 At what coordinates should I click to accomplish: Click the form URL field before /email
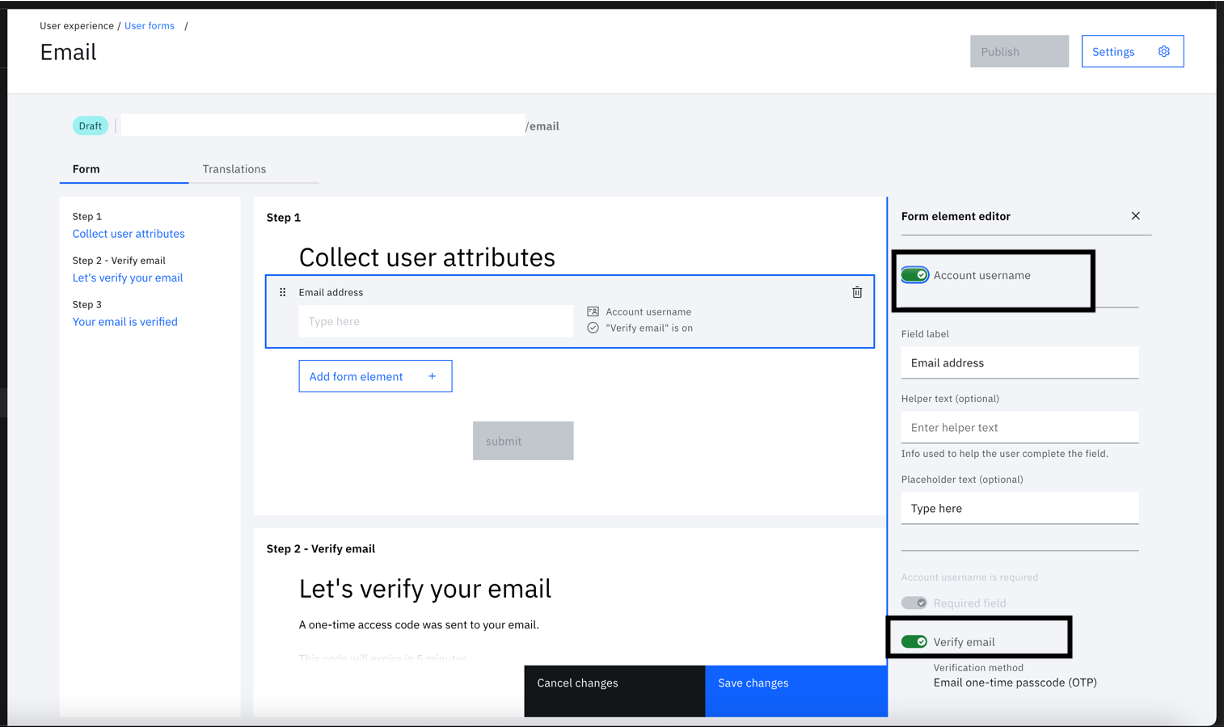coord(322,126)
